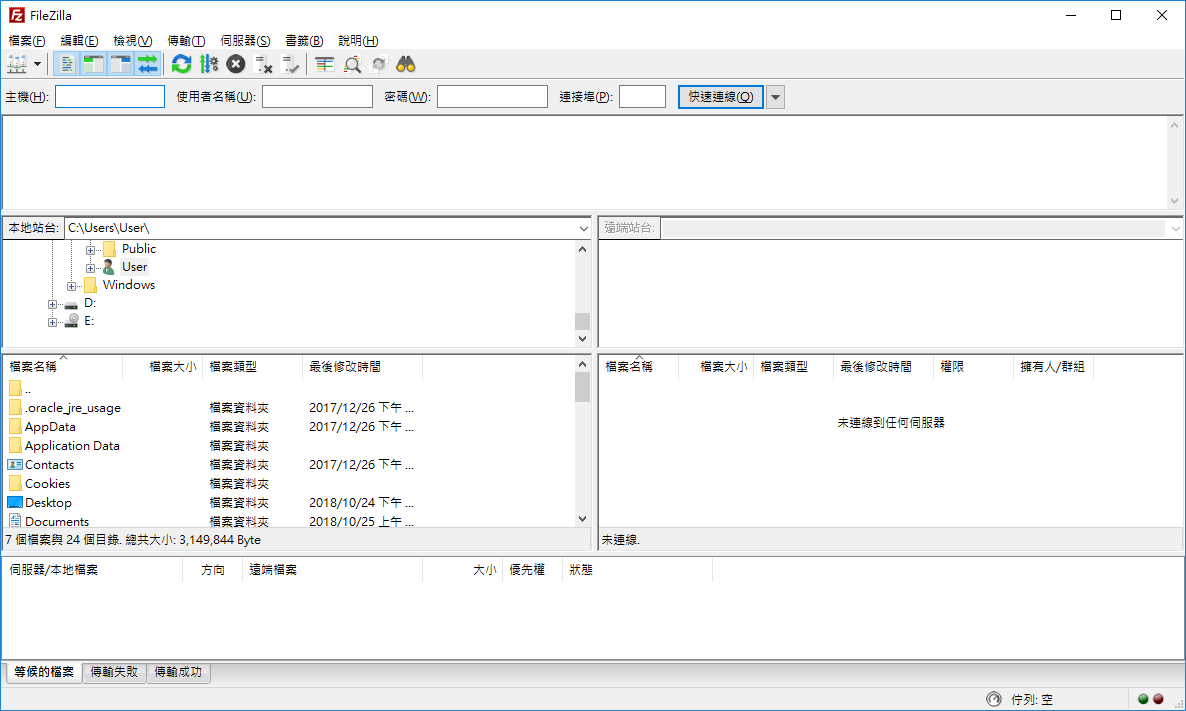1186x711 pixels.
Task: Open local site path dropdown
Action: tap(583, 228)
